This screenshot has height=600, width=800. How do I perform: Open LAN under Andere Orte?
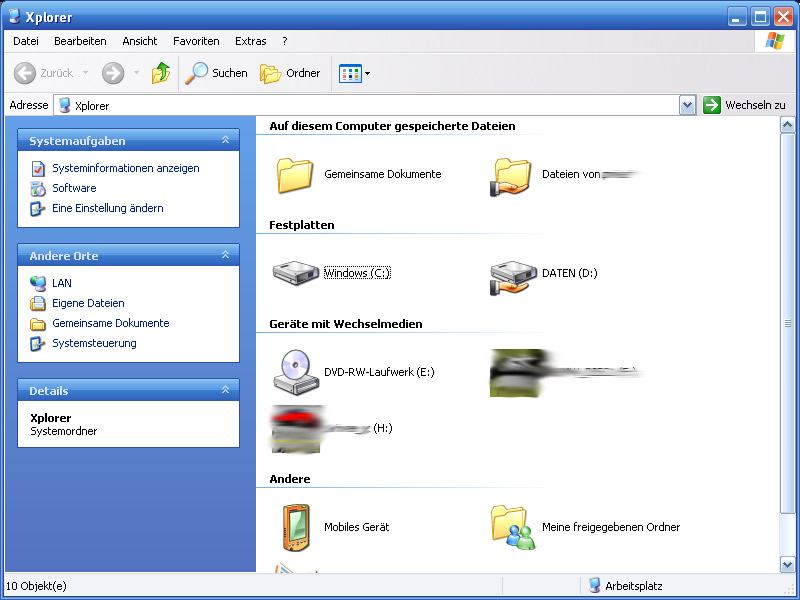(x=62, y=283)
